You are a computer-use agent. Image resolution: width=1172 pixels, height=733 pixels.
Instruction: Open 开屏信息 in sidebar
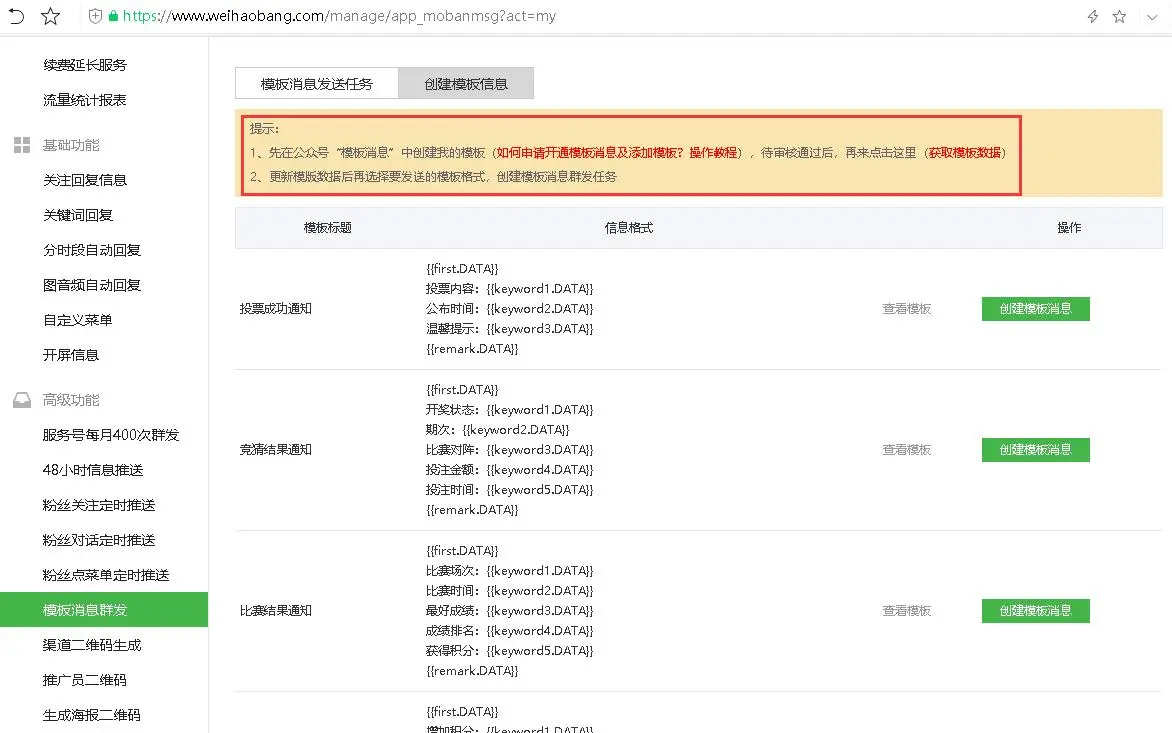pyautogui.click(x=71, y=355)
